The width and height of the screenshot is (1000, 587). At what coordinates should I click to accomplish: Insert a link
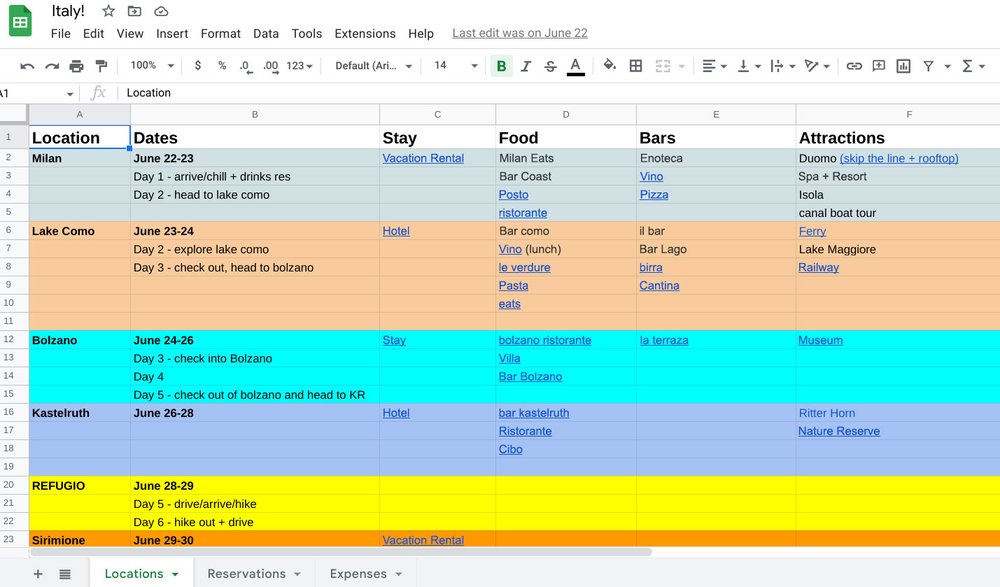[854, 65]
